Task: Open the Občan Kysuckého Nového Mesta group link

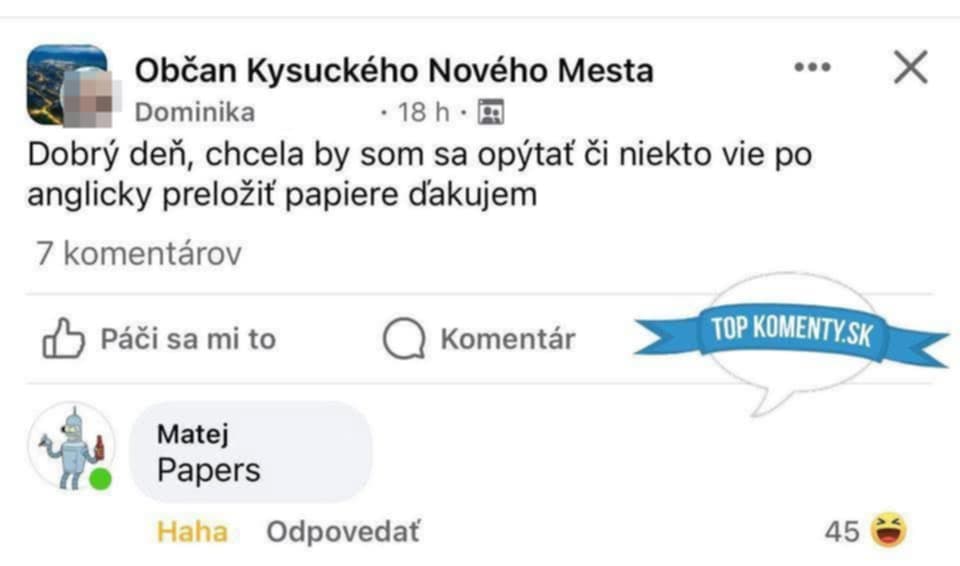Action: tap(394, 70)
